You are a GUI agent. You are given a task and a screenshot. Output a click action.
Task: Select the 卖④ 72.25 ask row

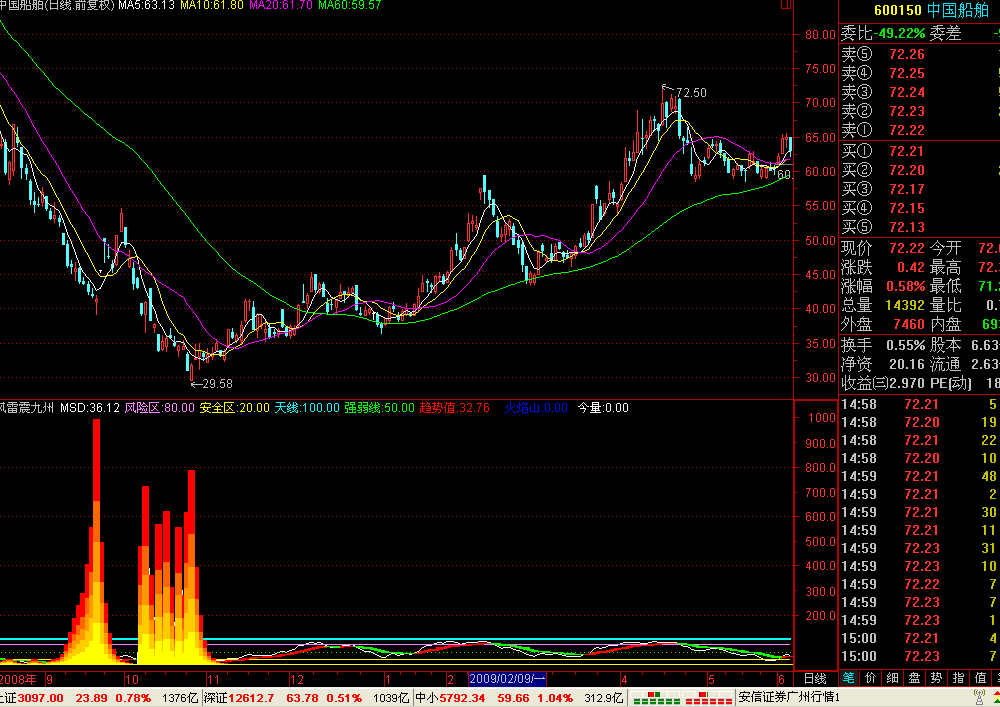[x=920, y=73]
